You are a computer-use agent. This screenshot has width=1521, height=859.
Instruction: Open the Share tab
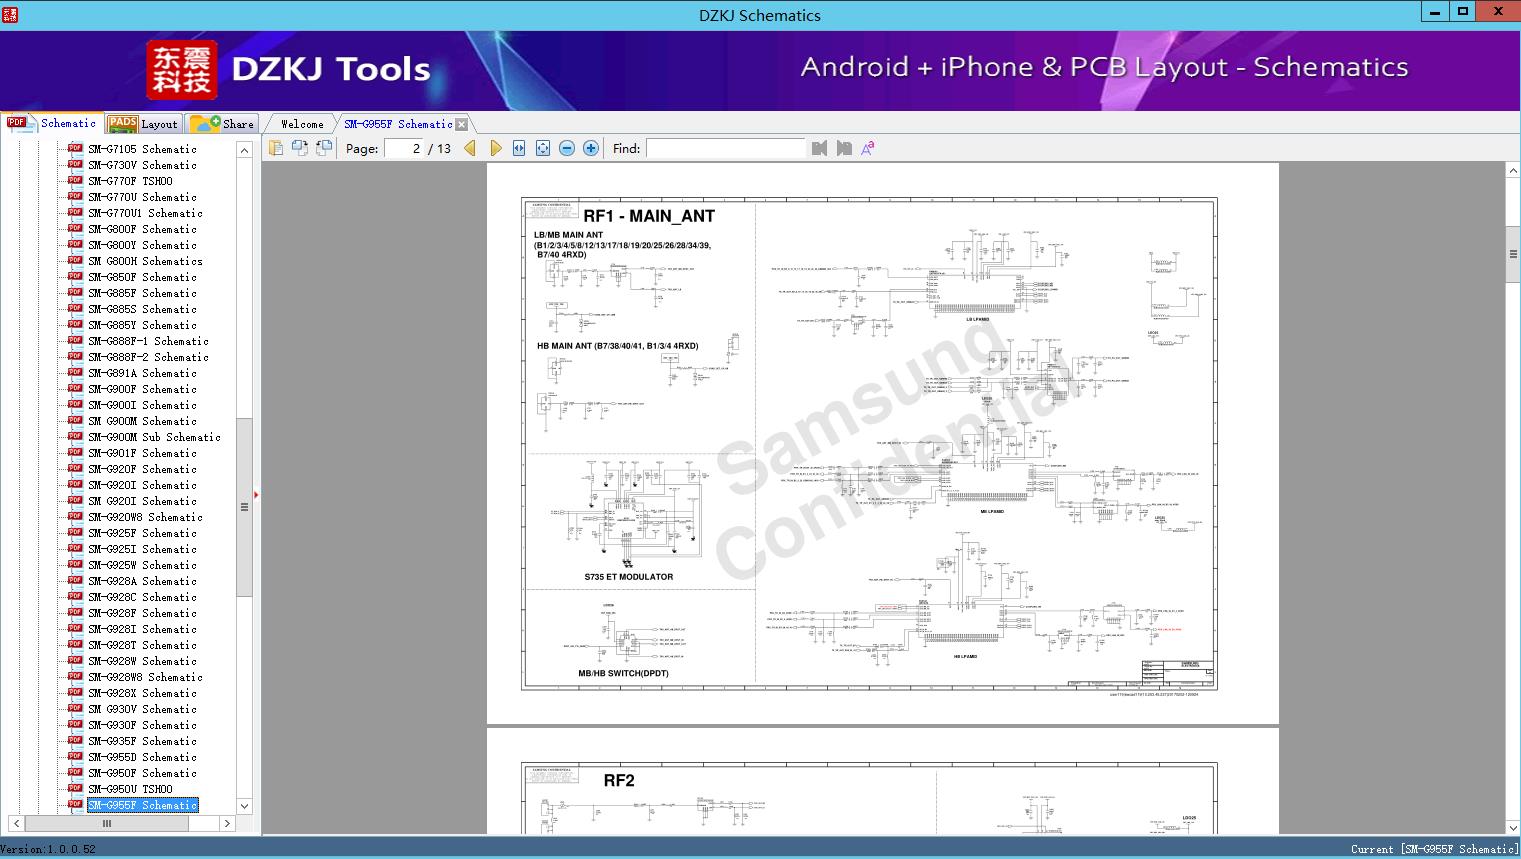[223, 124]
